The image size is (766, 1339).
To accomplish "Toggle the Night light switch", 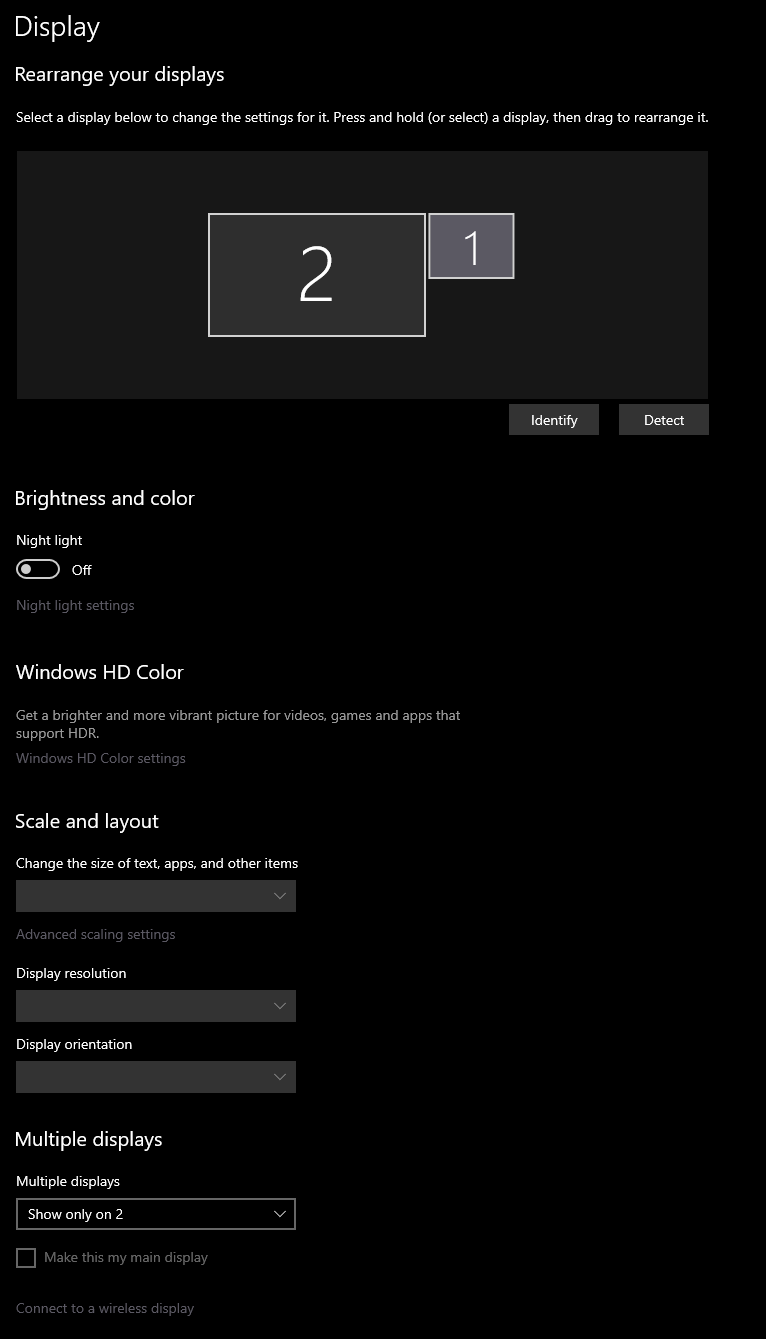I will (38, 569).
